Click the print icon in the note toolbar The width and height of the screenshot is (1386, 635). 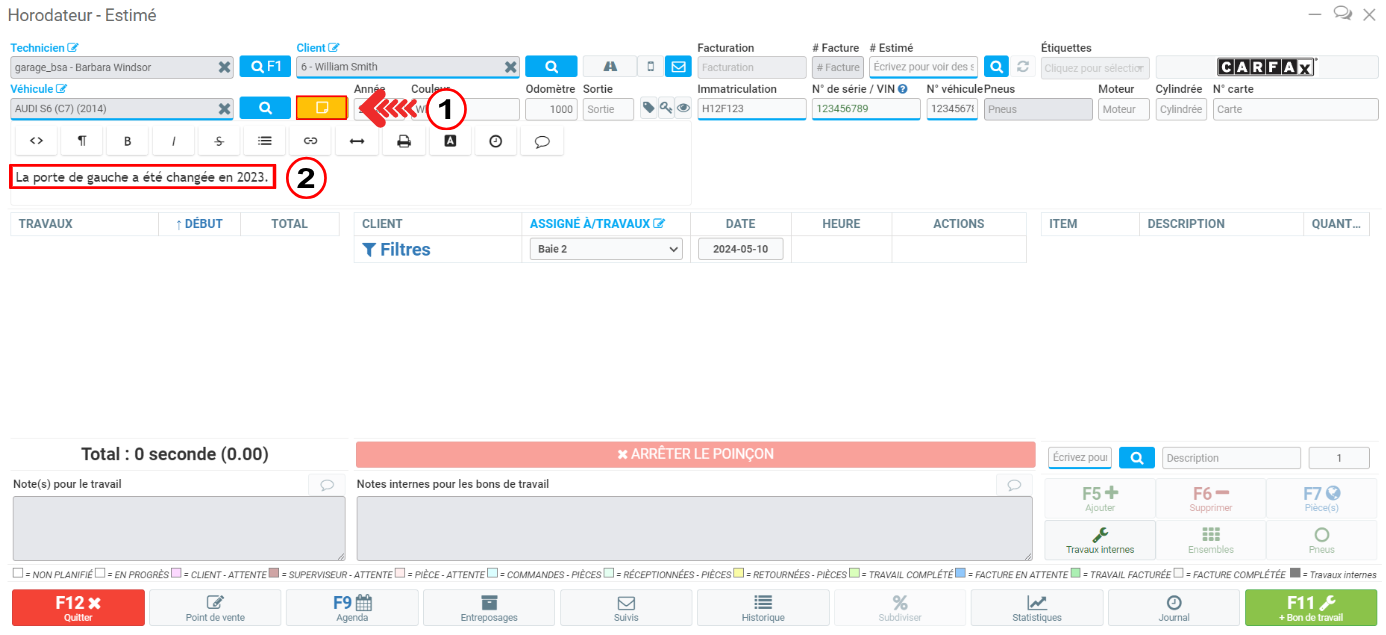[x=404, y=141]
